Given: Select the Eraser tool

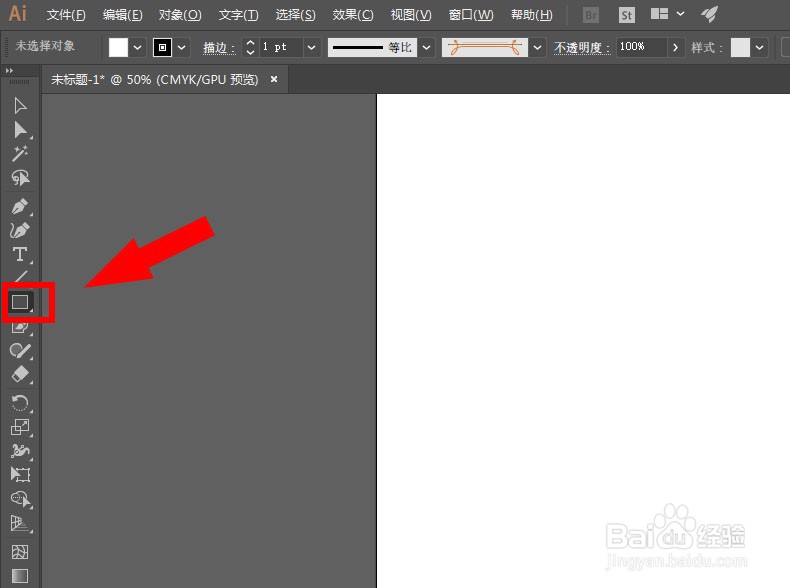Looking at the screenshot, I should pyautogui.click(x=20, y=374).
